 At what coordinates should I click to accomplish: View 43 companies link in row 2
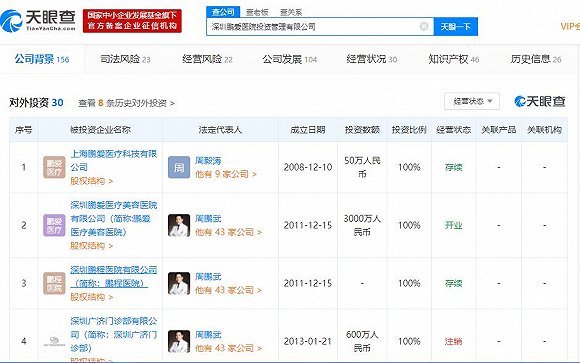(228, 232)
